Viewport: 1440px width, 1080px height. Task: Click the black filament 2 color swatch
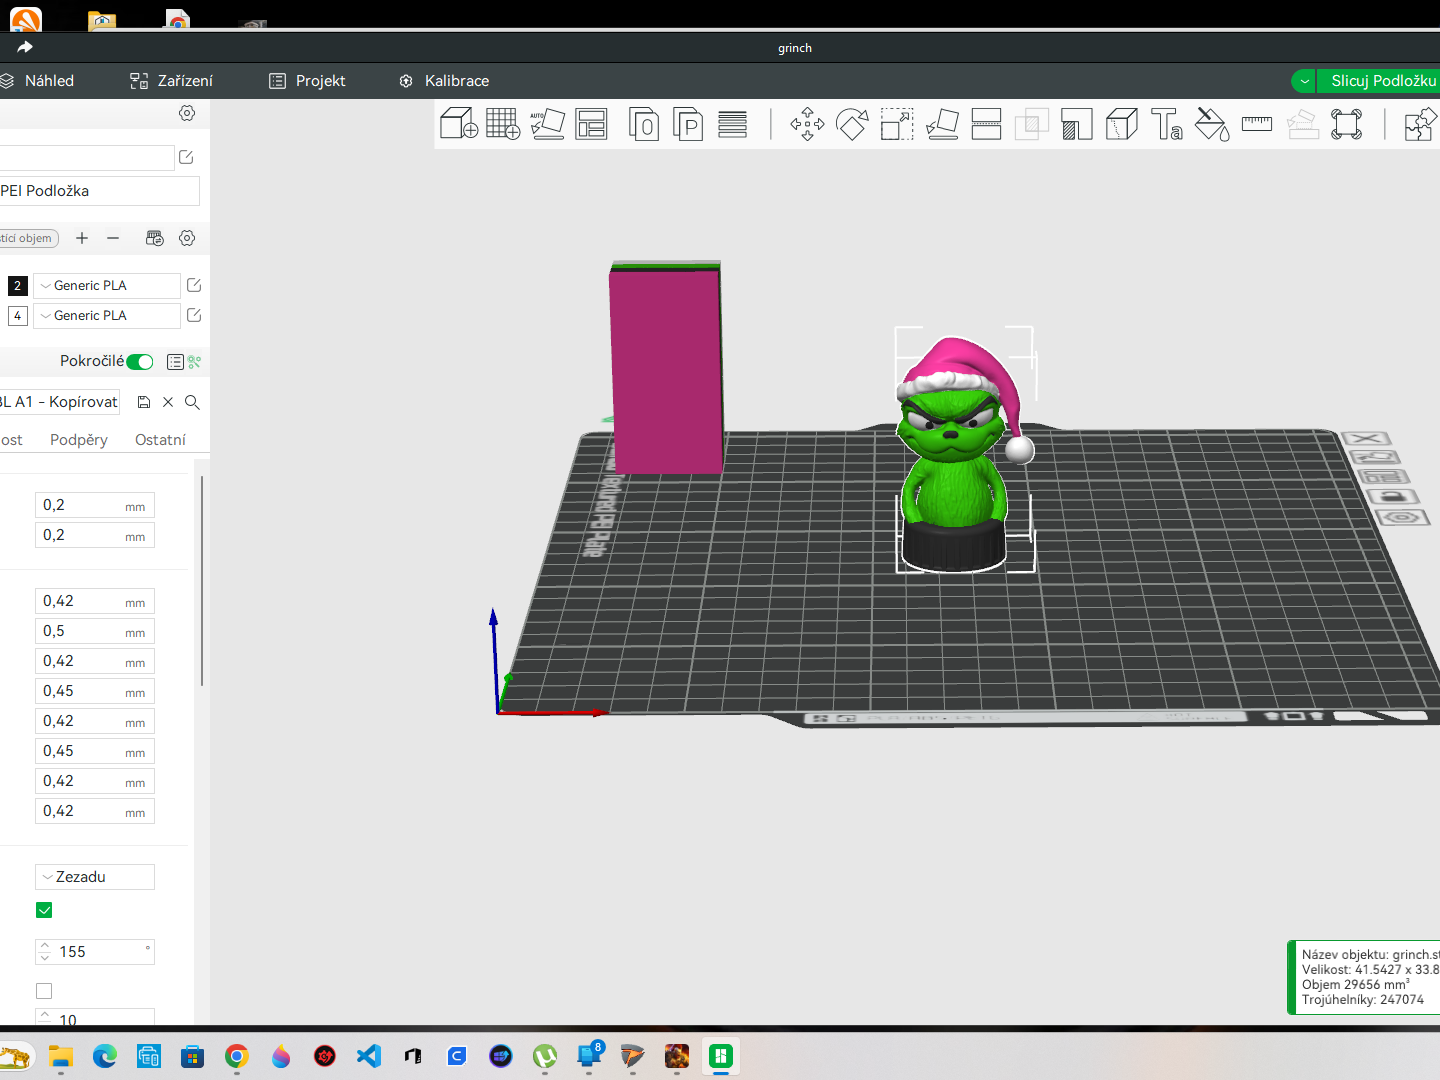tap(17, 286)
